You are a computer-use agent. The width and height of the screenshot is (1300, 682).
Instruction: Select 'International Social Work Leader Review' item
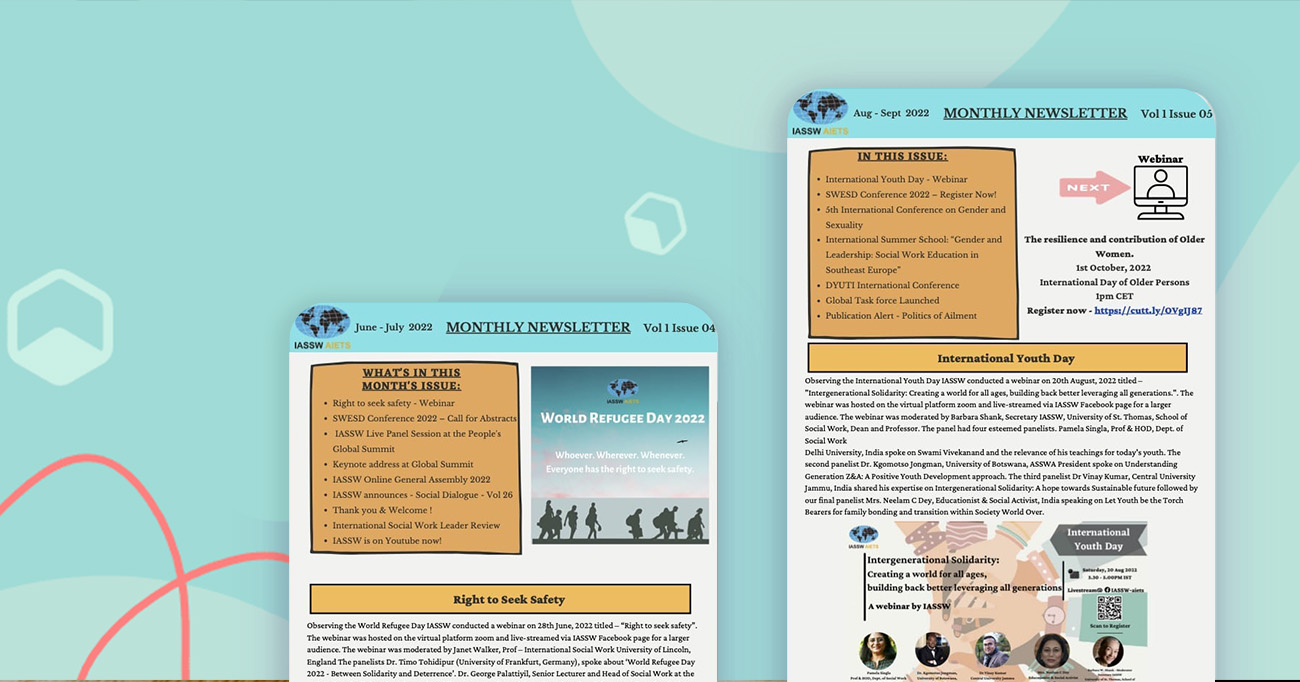(416, 525)
